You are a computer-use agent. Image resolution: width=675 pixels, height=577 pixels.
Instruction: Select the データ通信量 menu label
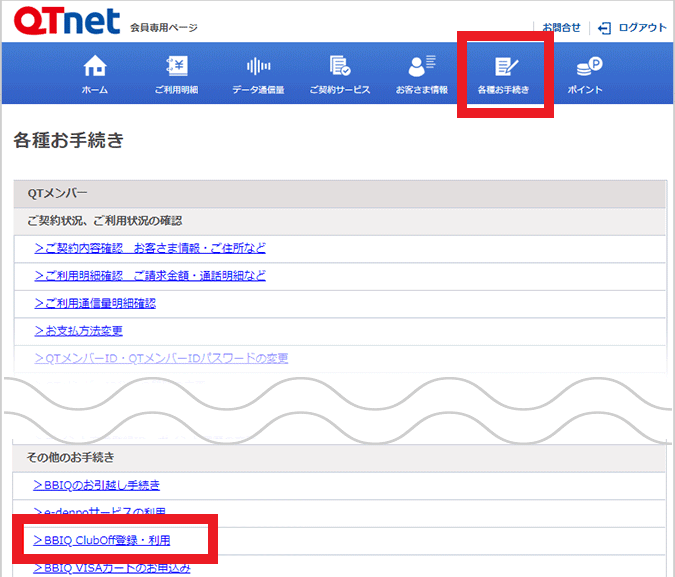pos(258,90)
